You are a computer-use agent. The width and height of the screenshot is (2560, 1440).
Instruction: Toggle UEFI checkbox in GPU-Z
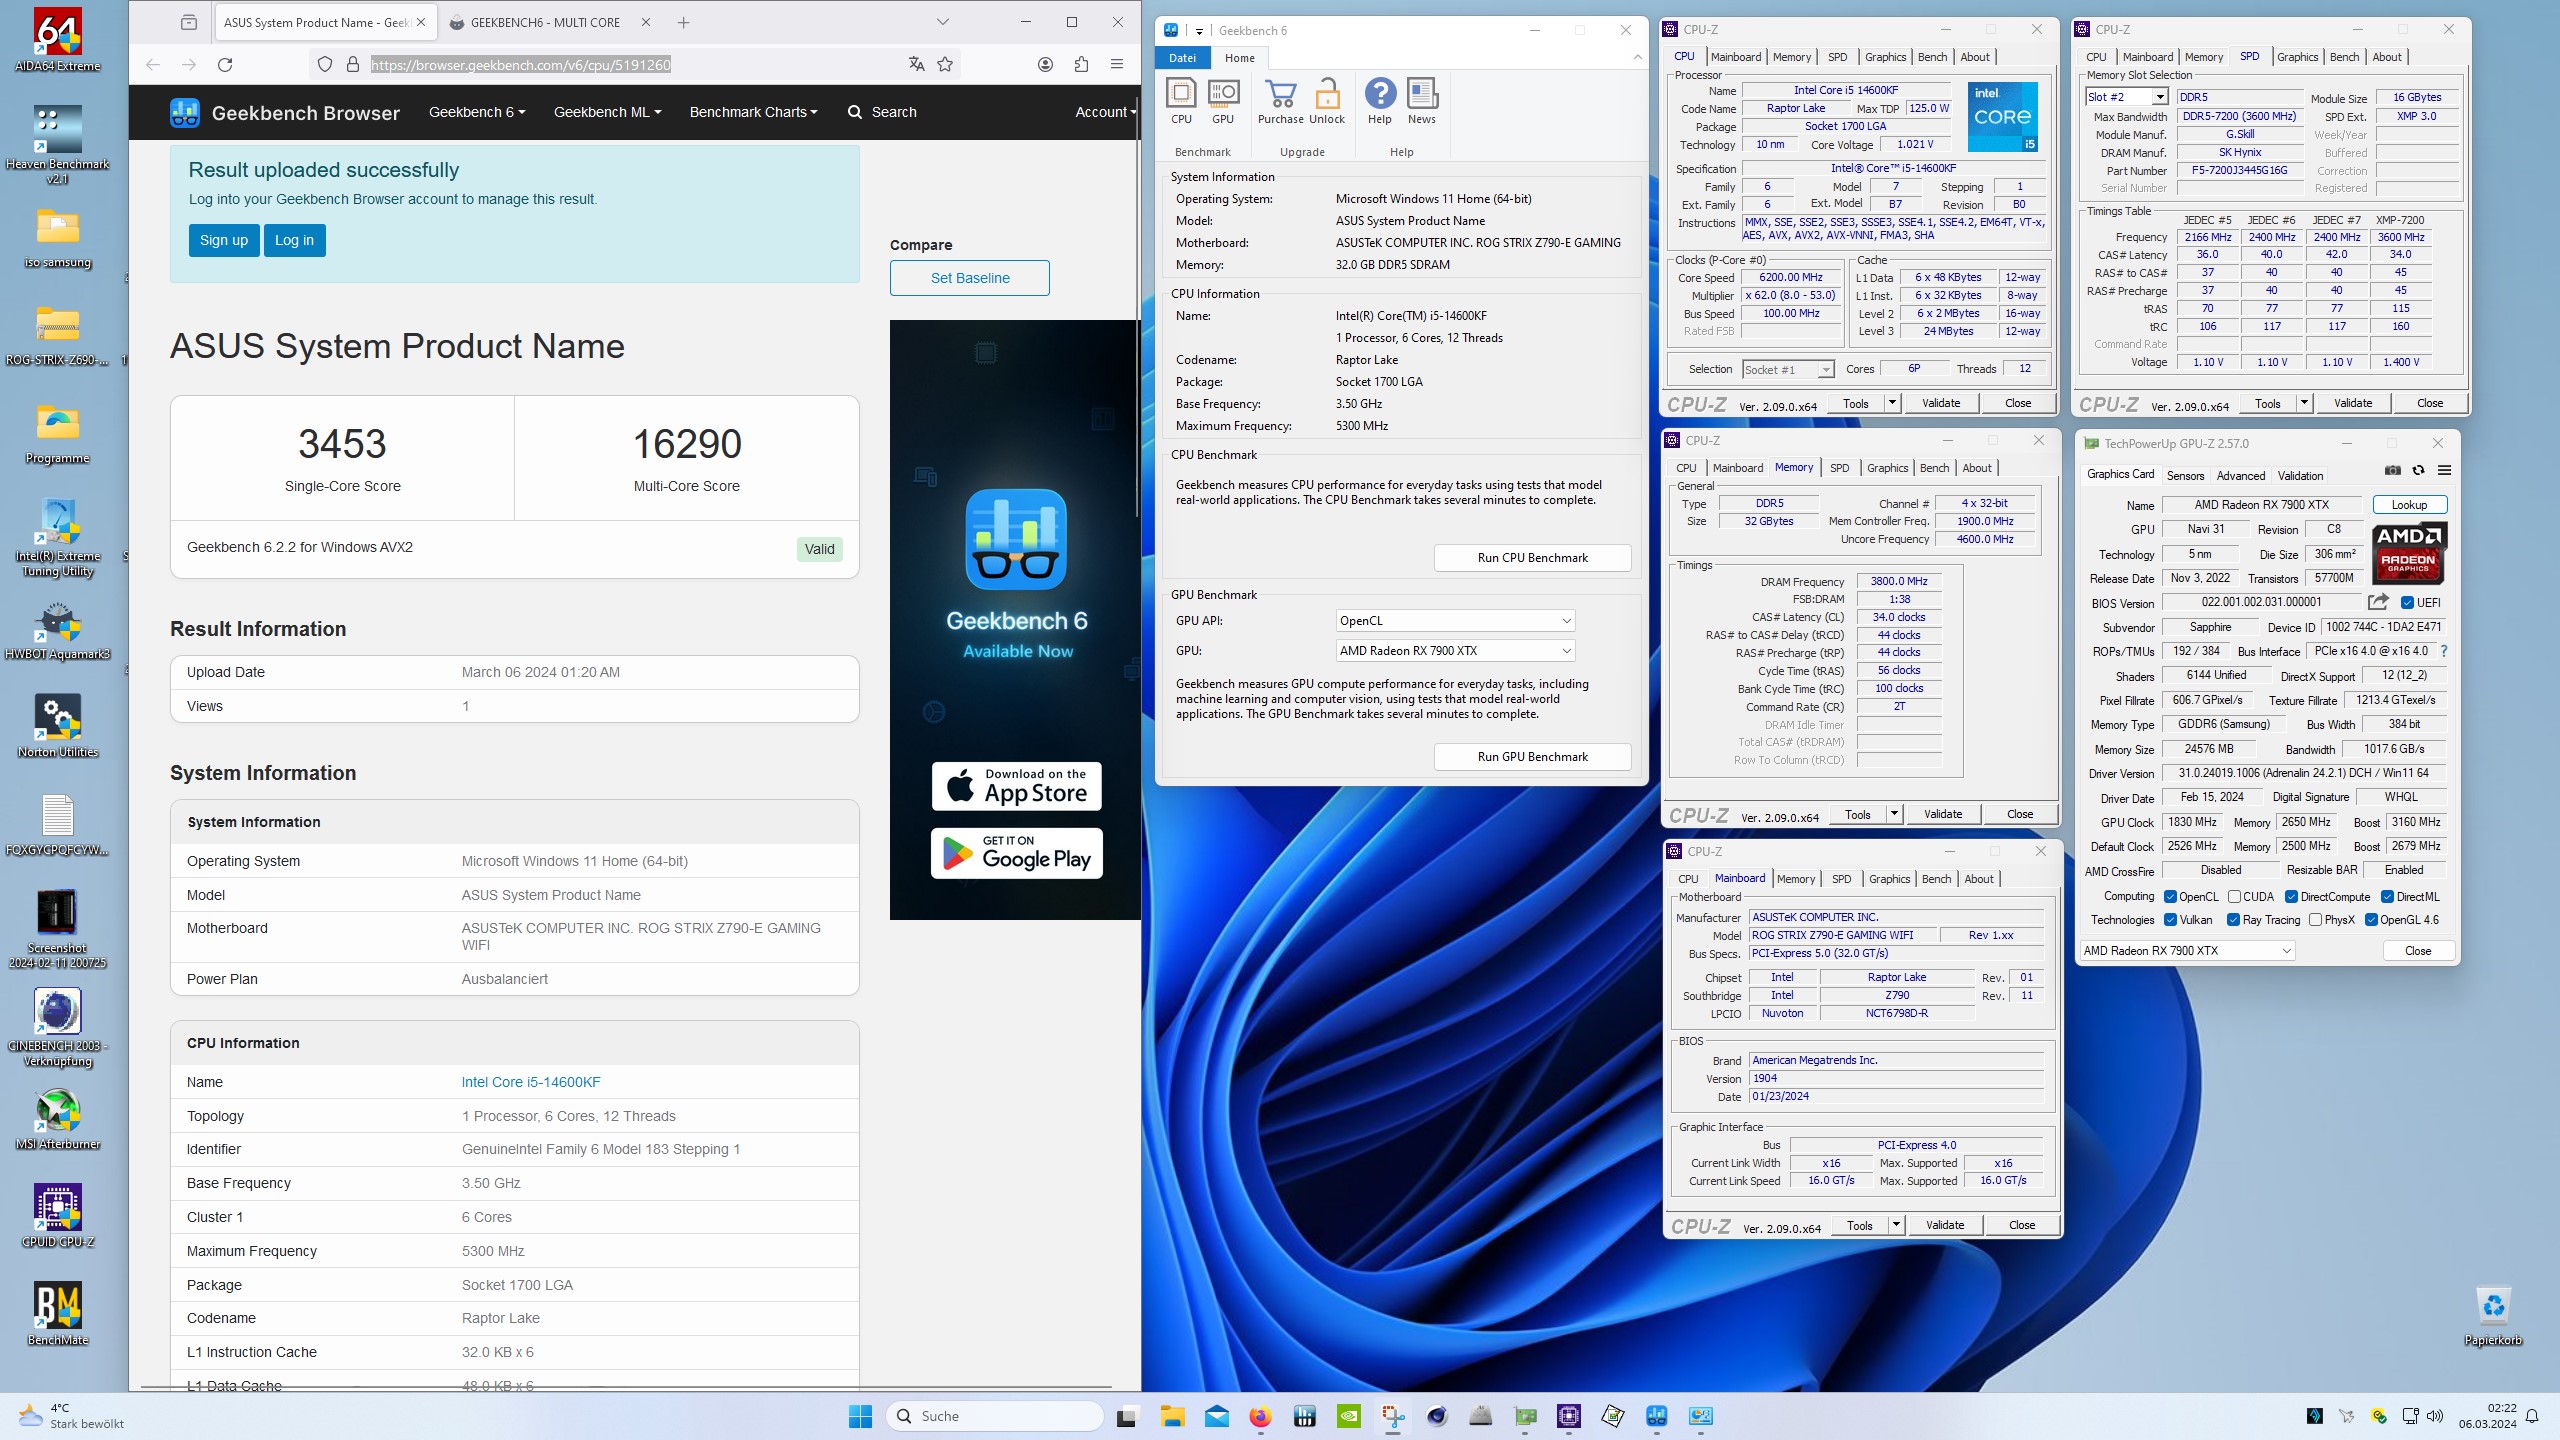[2408, 603]
